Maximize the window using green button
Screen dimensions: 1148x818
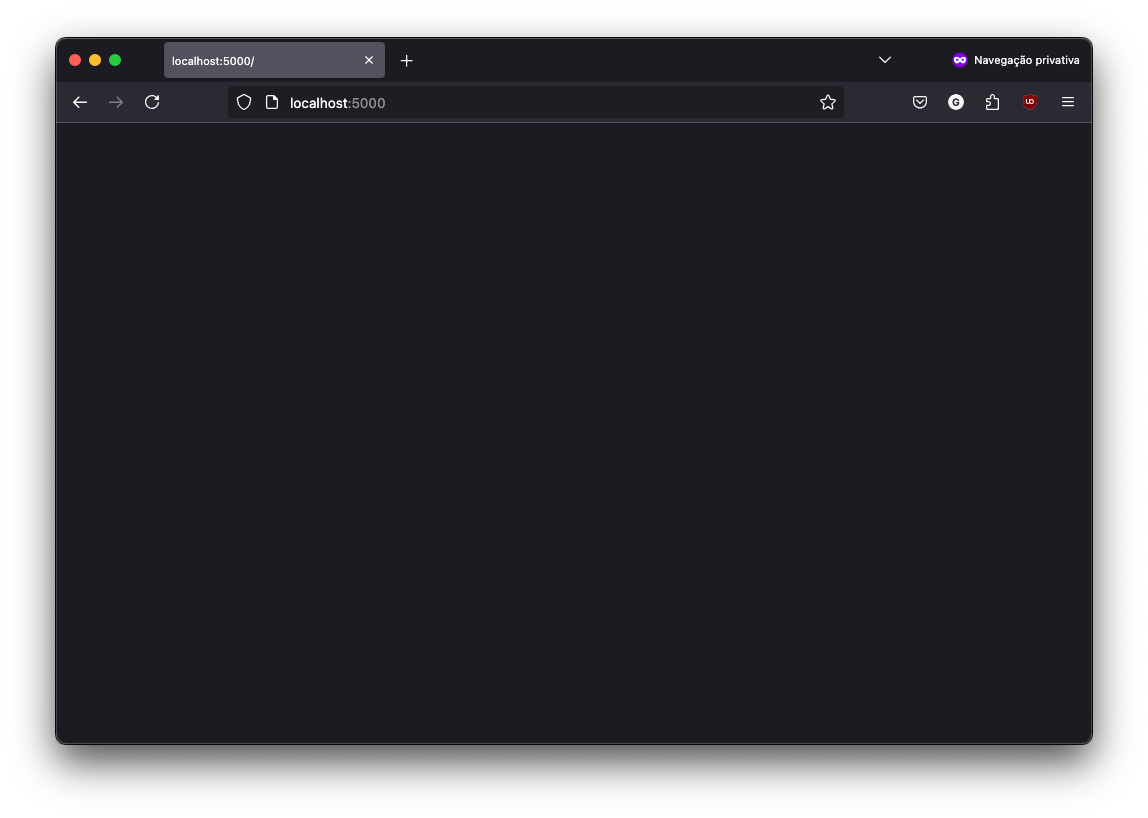click(115, 60)
